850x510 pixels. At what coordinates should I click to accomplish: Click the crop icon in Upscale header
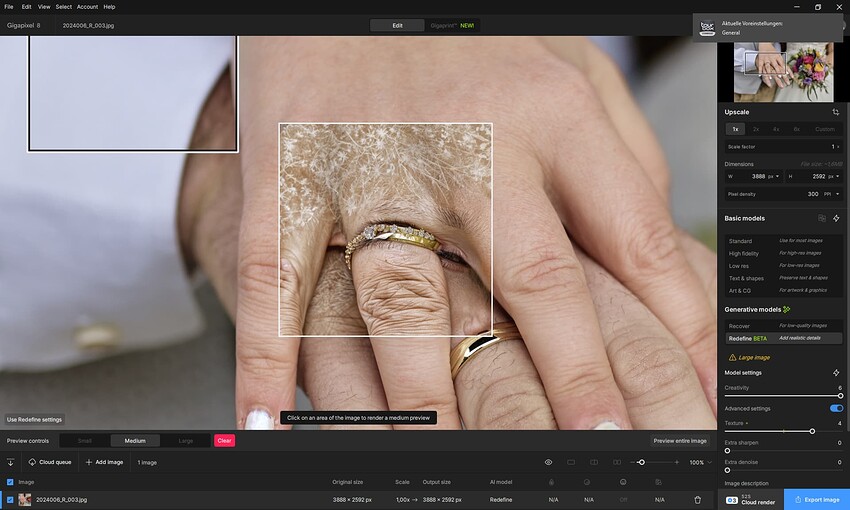click(836, 112)
